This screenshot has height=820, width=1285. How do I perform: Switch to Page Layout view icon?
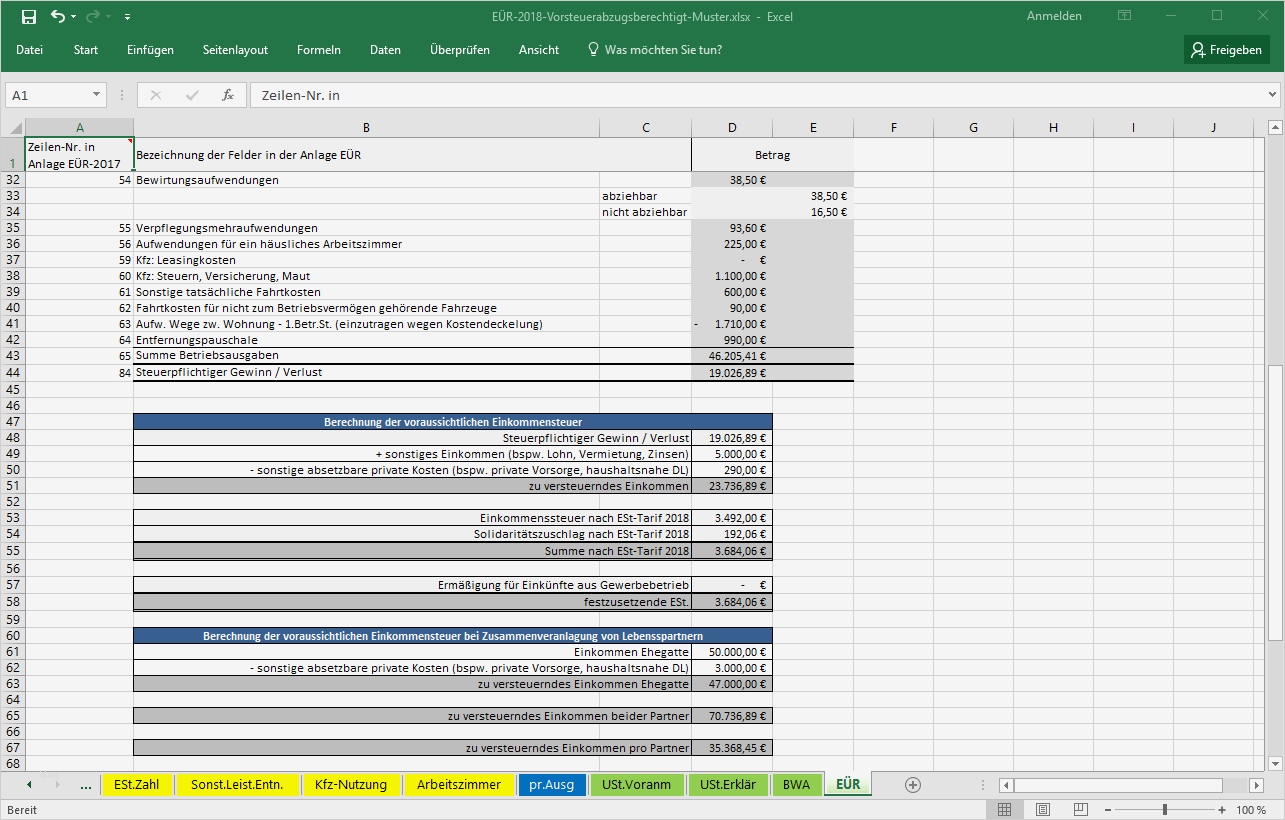click(1043, 809)
